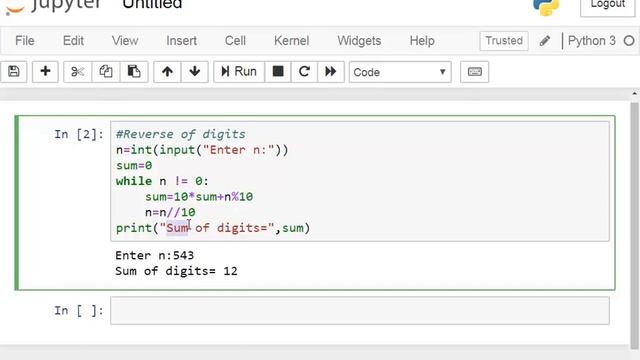This screenshot has height=360, width=640.
Task: Click the Trusted notebook button
Action: 504,41
